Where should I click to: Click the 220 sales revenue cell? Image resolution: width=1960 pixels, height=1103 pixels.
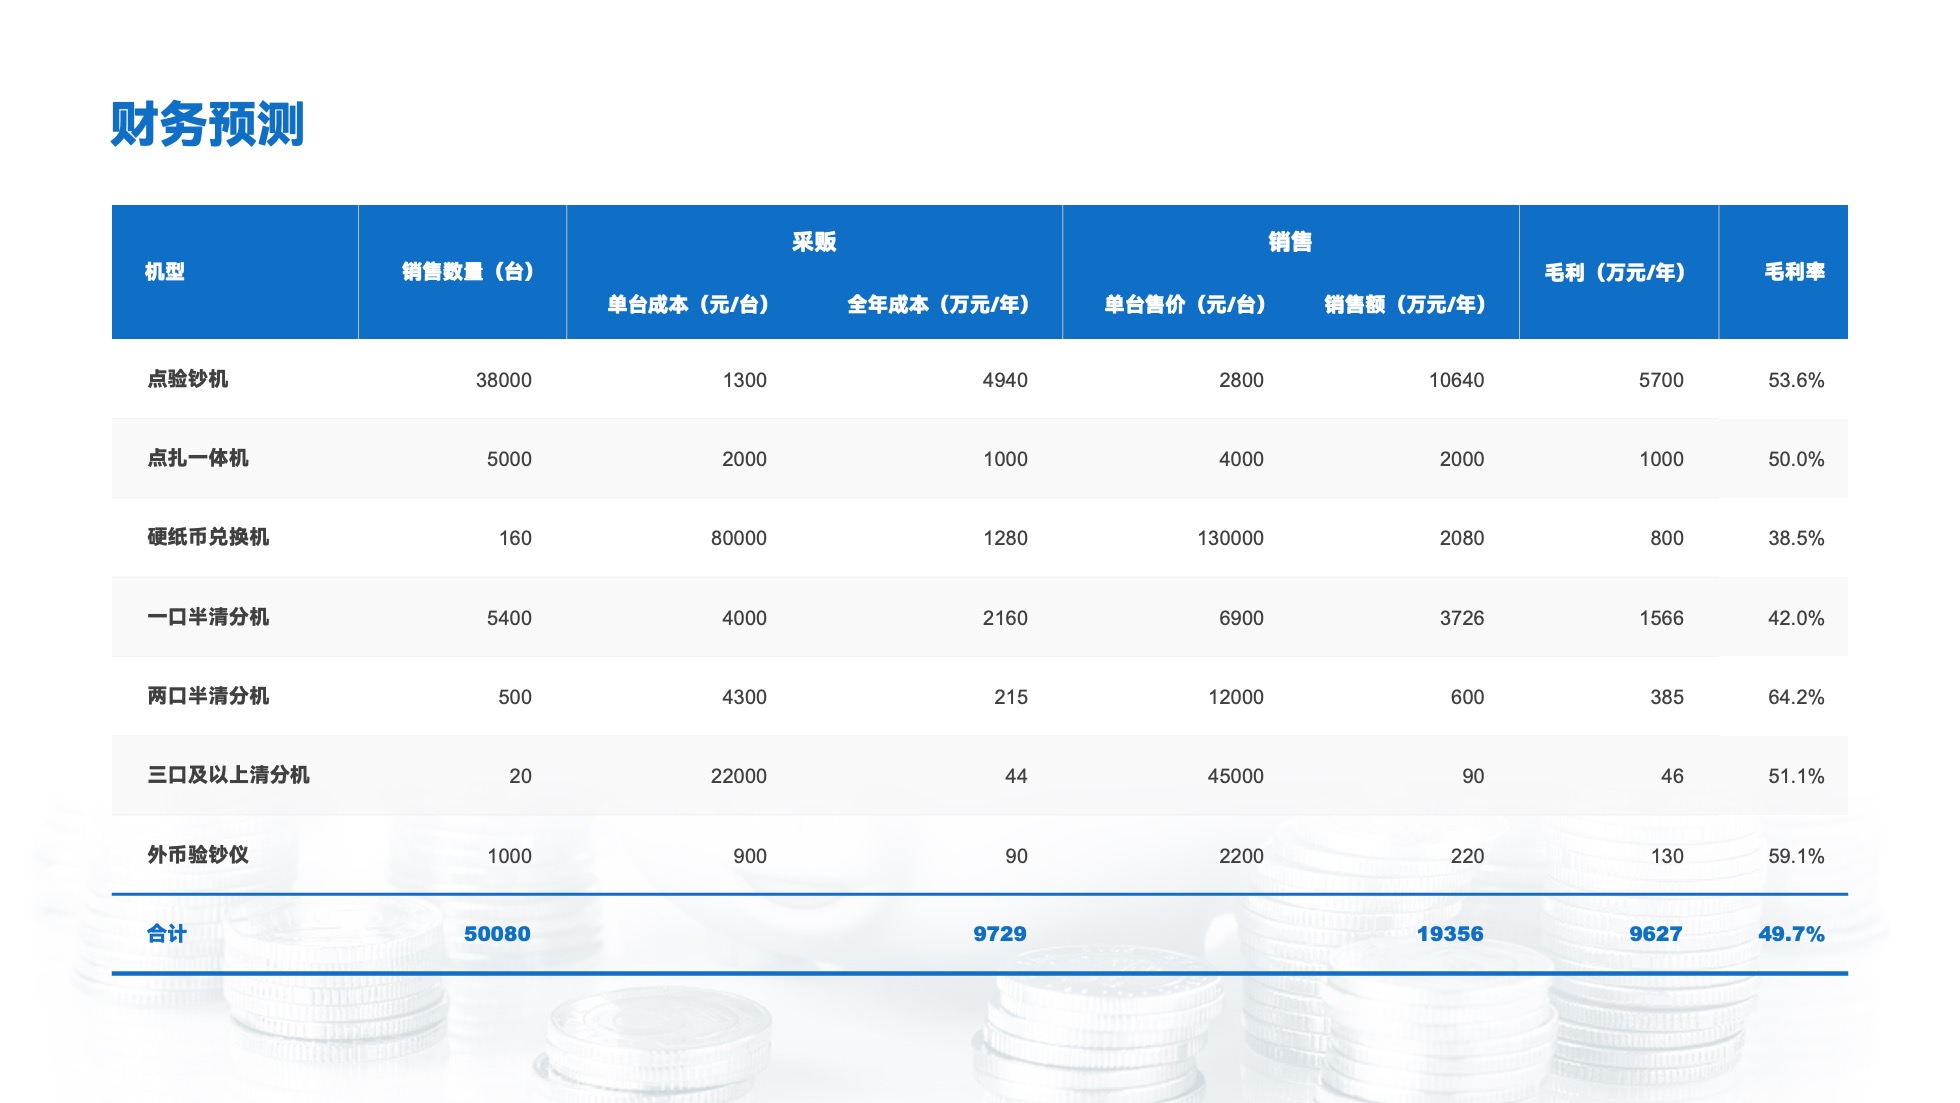(1467, 856)
